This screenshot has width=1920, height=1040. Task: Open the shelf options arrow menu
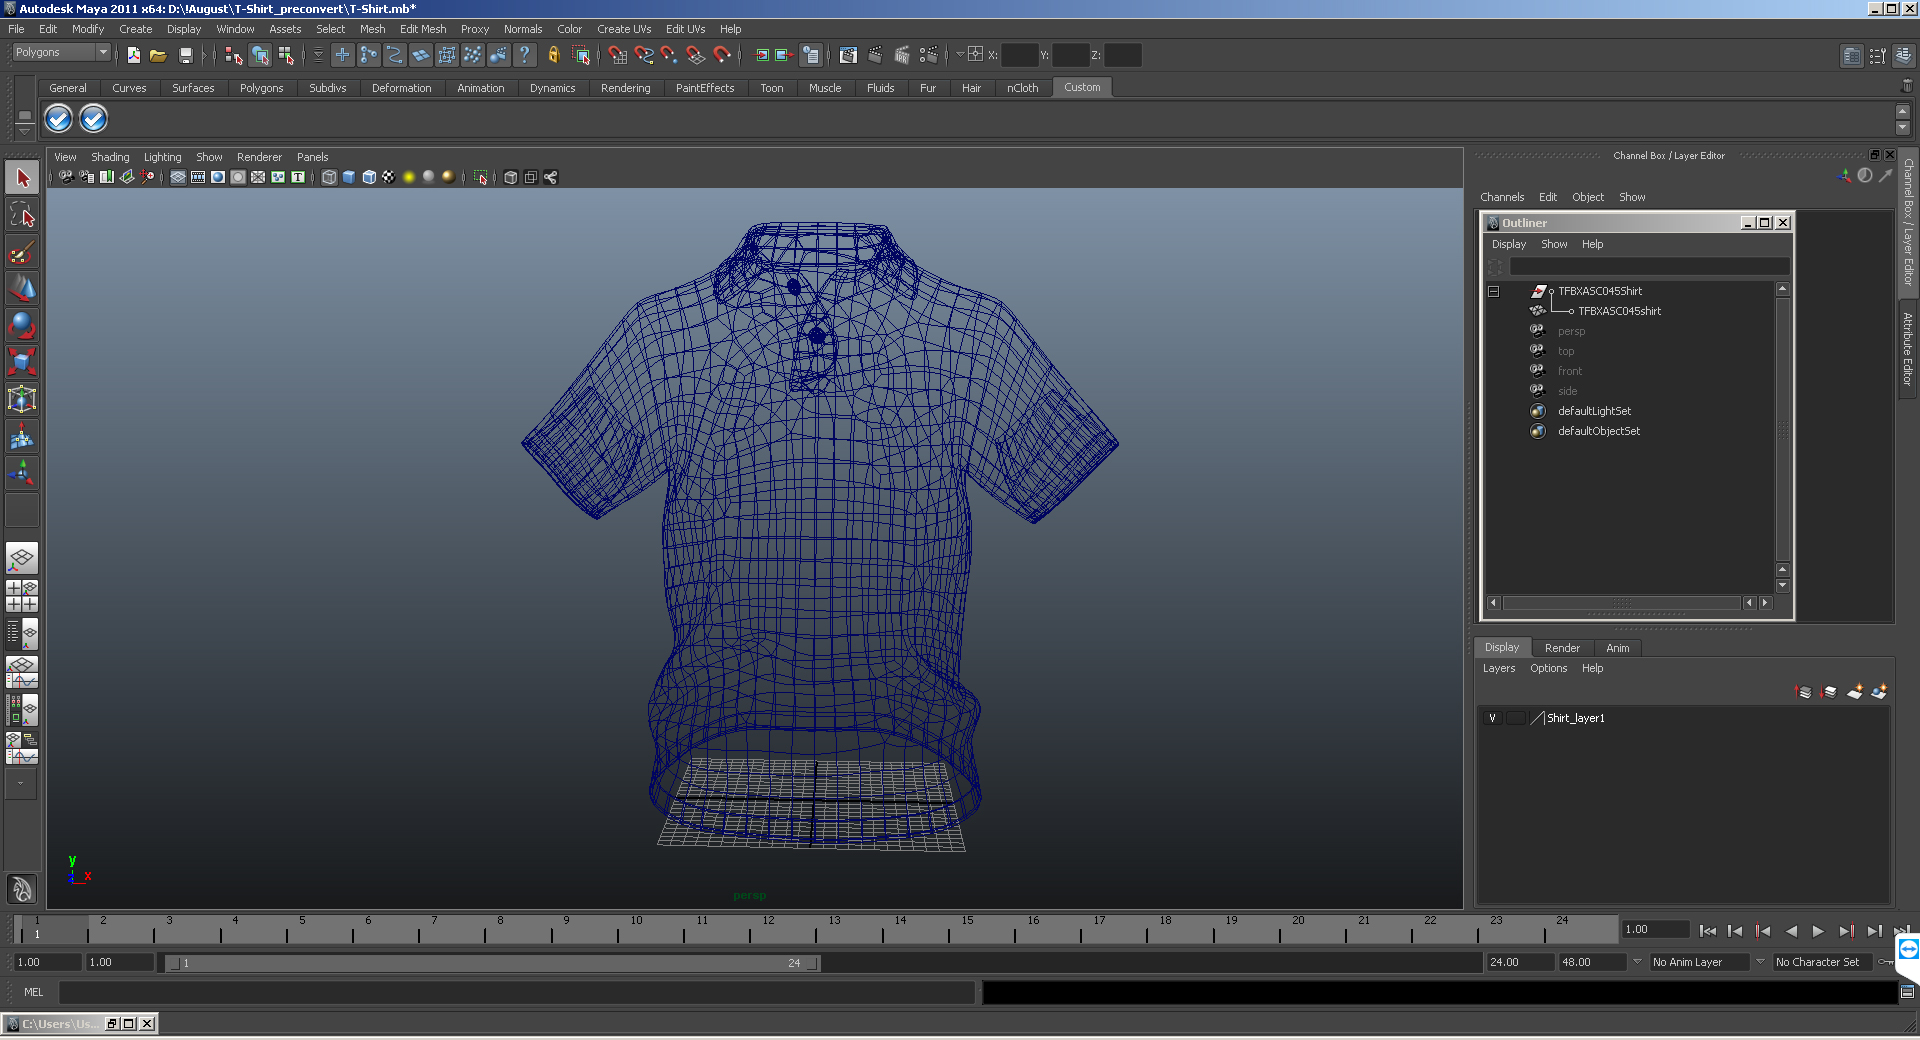(25, 131)
